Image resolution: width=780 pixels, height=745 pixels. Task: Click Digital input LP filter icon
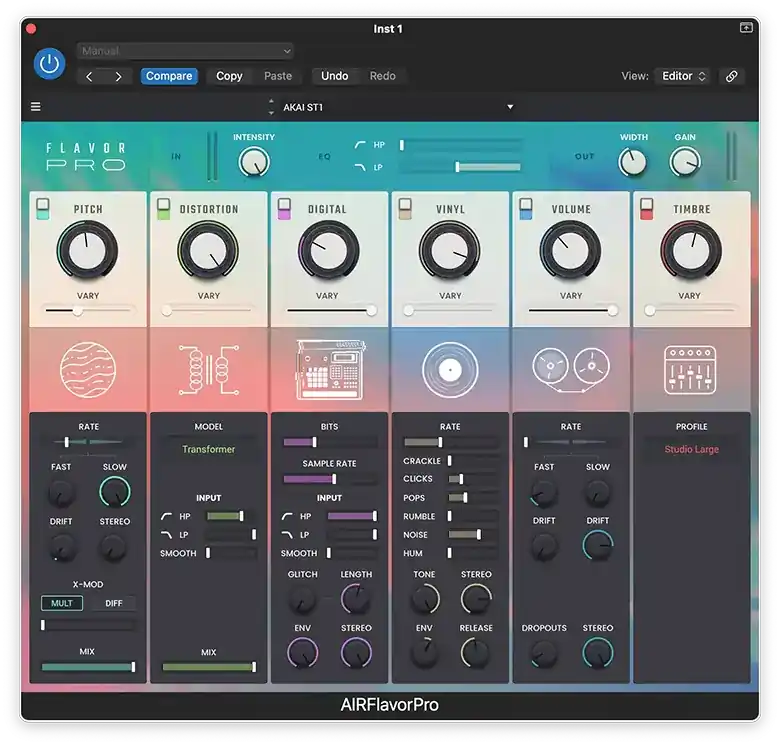(287, 535)
